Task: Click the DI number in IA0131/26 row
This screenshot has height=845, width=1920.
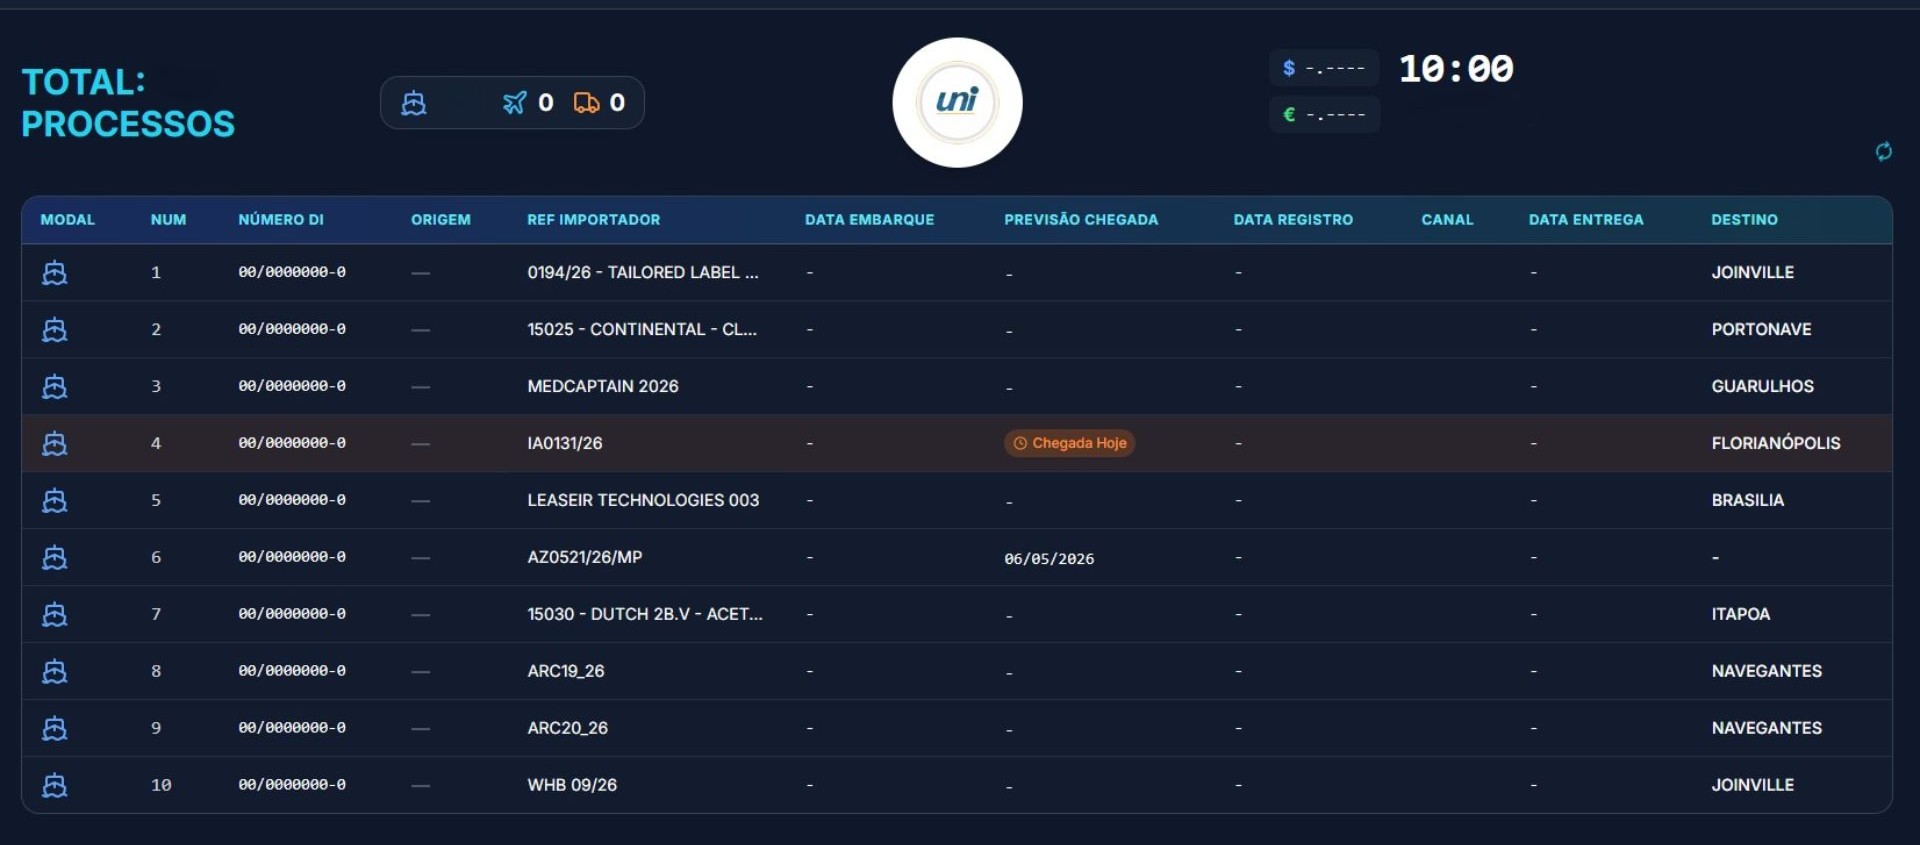Action: 292,443
